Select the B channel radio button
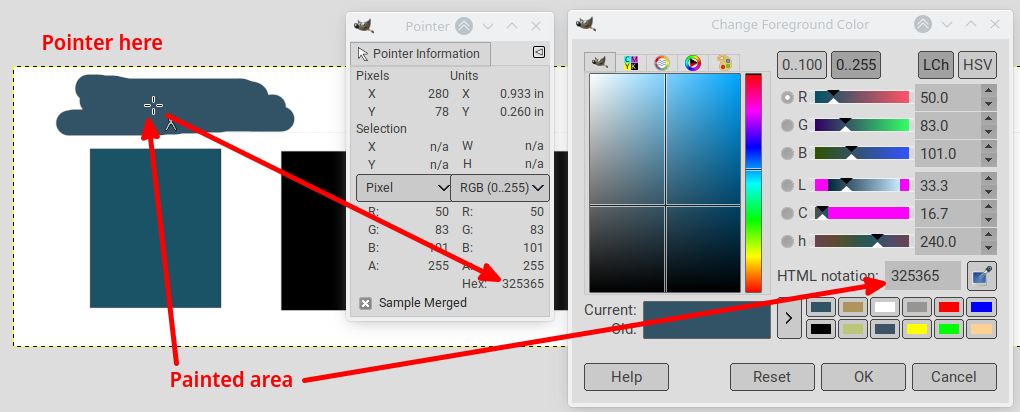1020x412 pixels. click(788, 153)
